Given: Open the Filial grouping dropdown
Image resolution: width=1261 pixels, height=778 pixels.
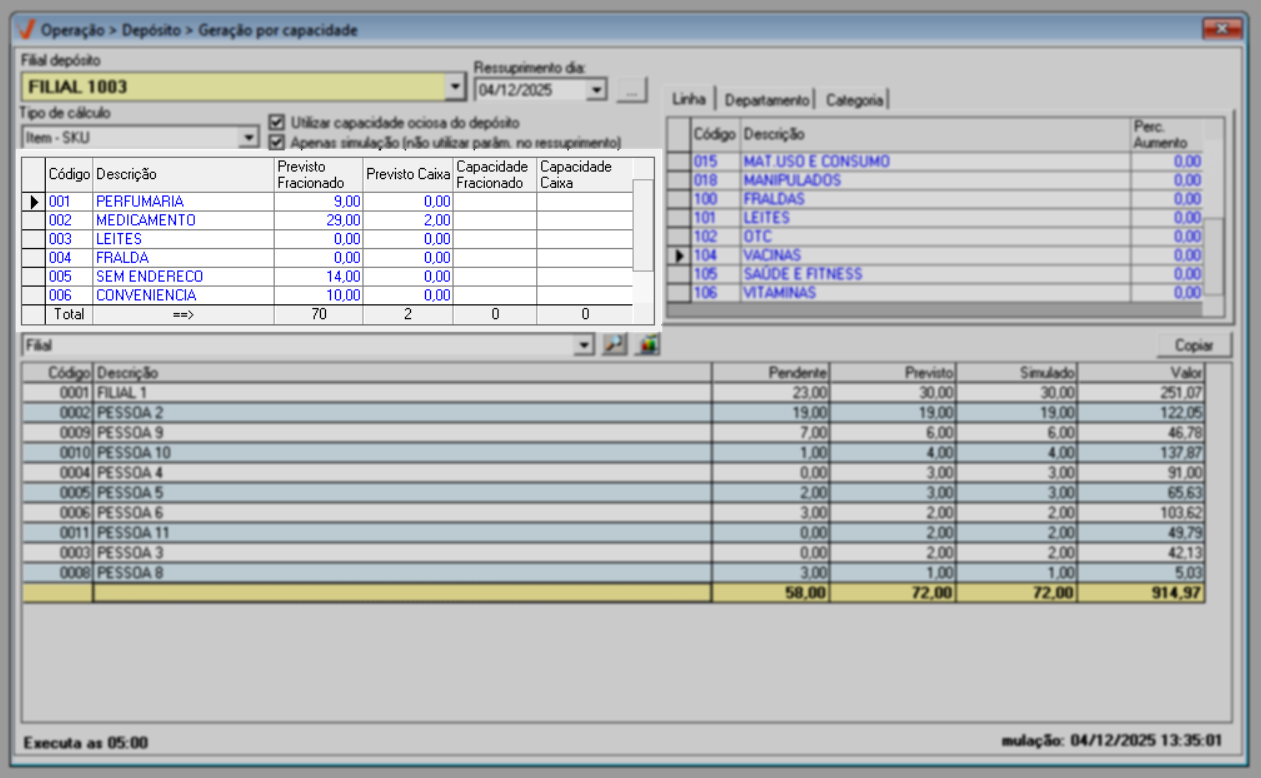Looking at the screenshot, I should tap(584, 345).
